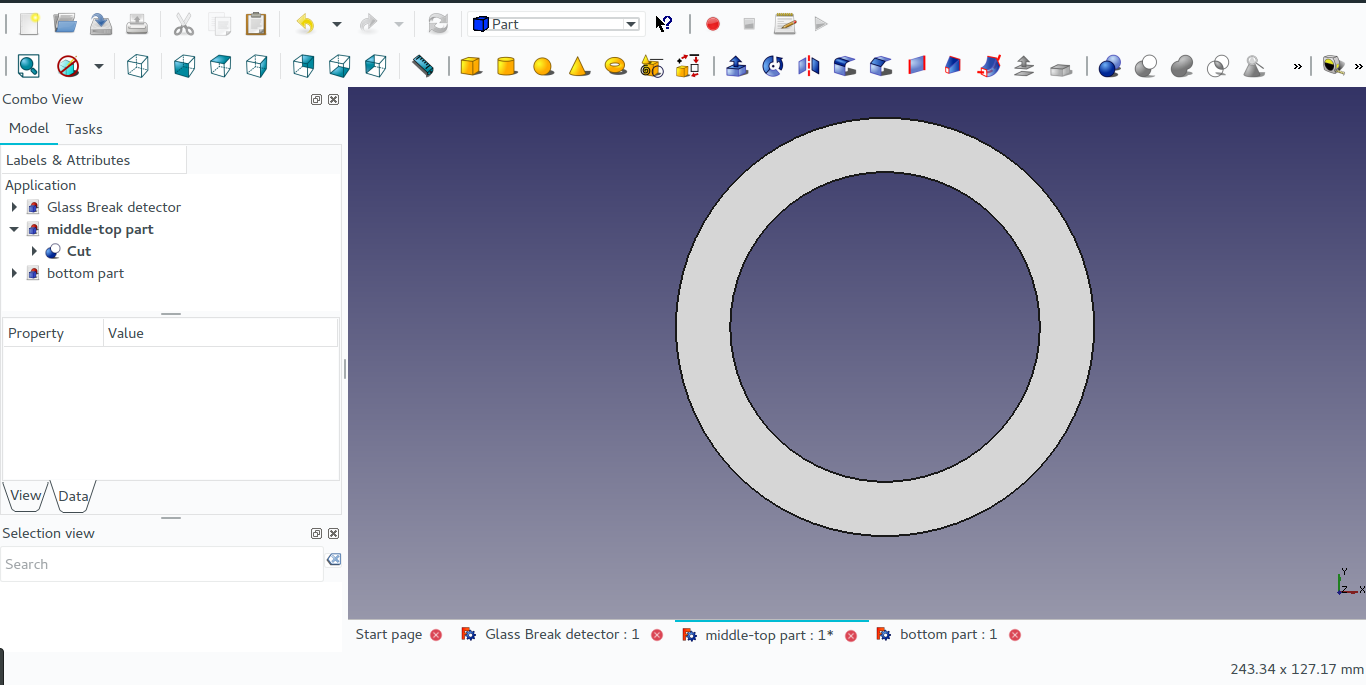Fuse (union) selected shapes

(1182, 66)
